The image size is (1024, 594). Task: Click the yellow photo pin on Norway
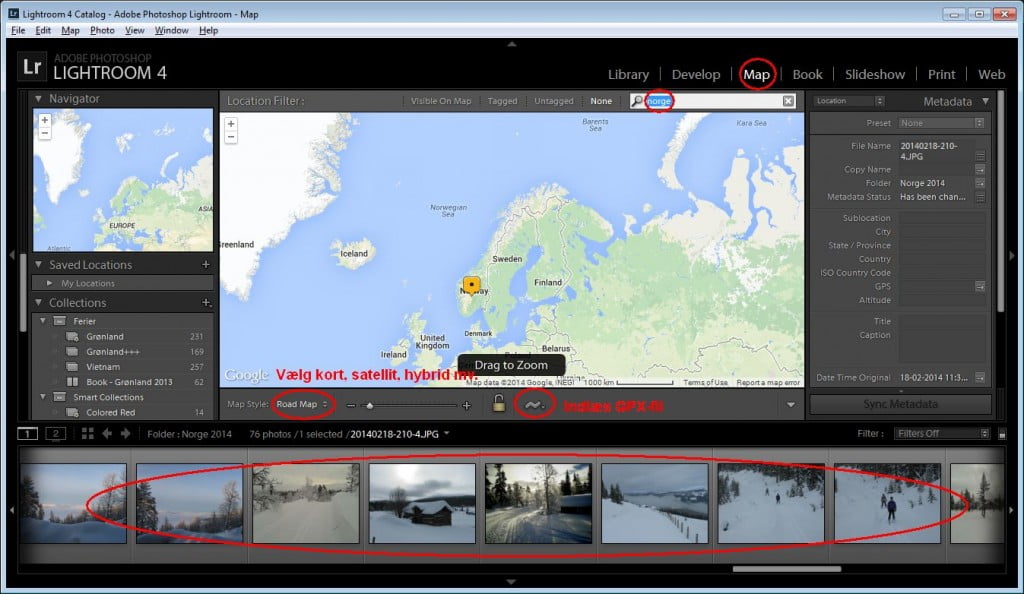(x=472, y=285)
